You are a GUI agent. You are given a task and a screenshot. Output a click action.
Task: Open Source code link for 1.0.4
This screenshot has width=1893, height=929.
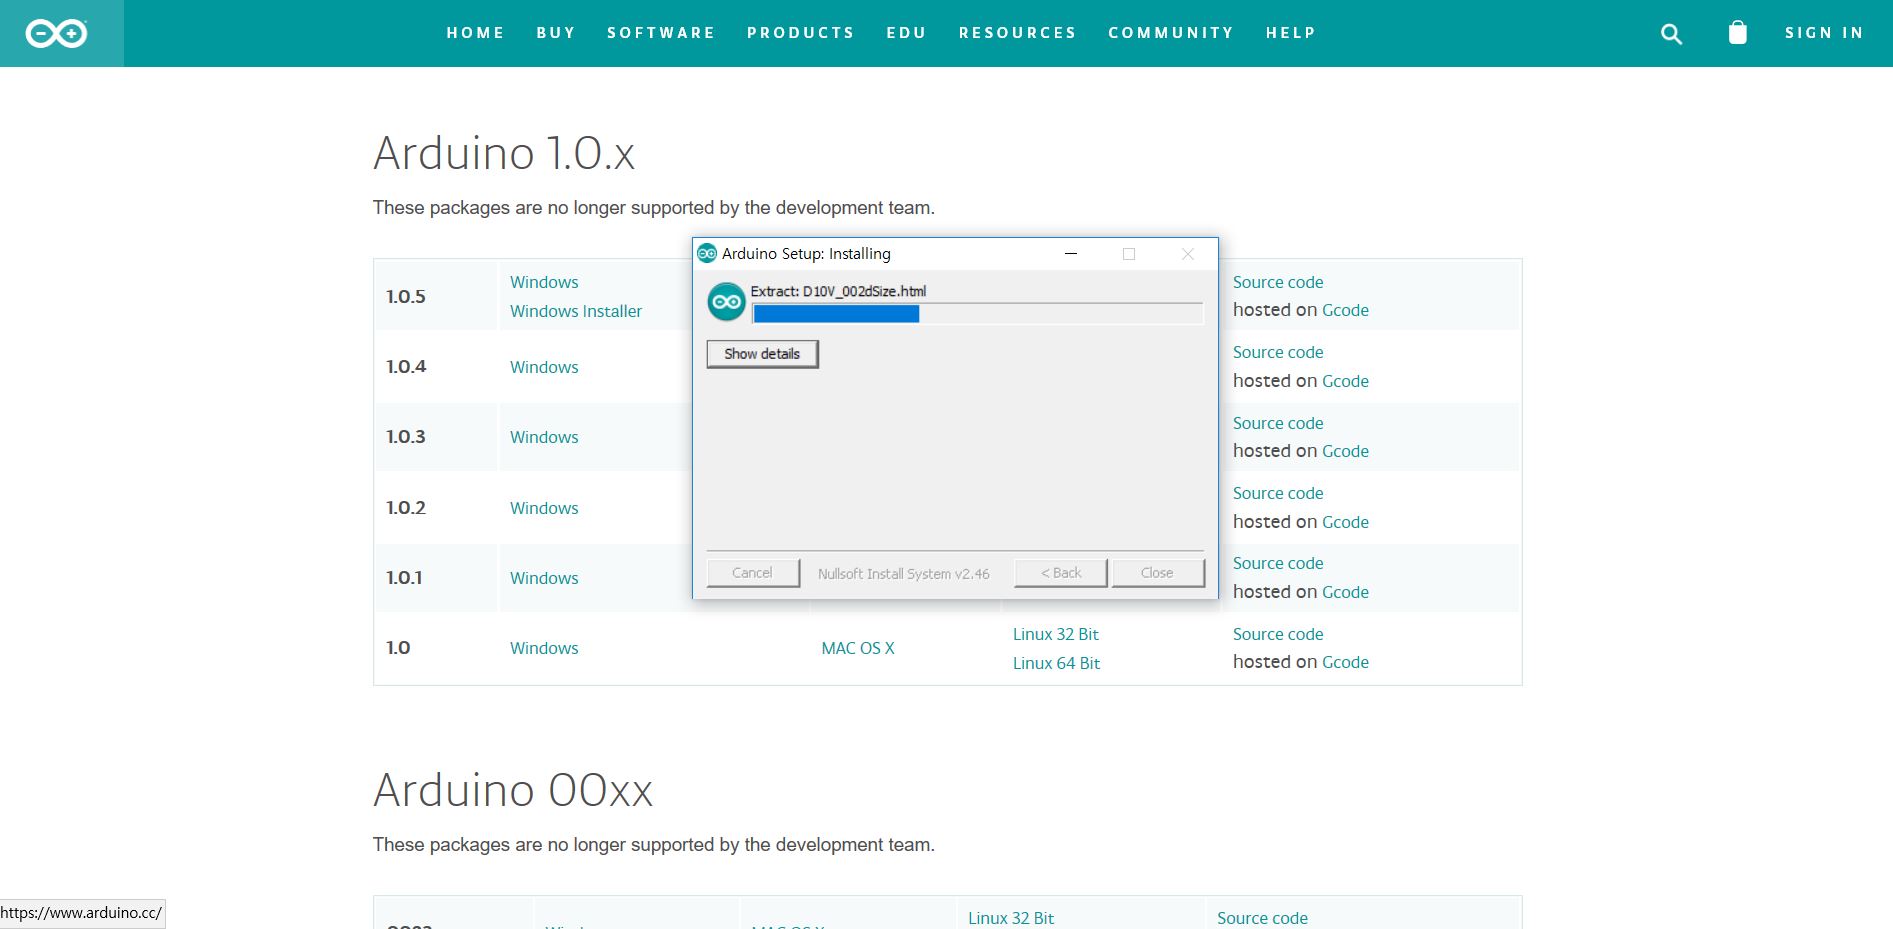point(1278,352)
